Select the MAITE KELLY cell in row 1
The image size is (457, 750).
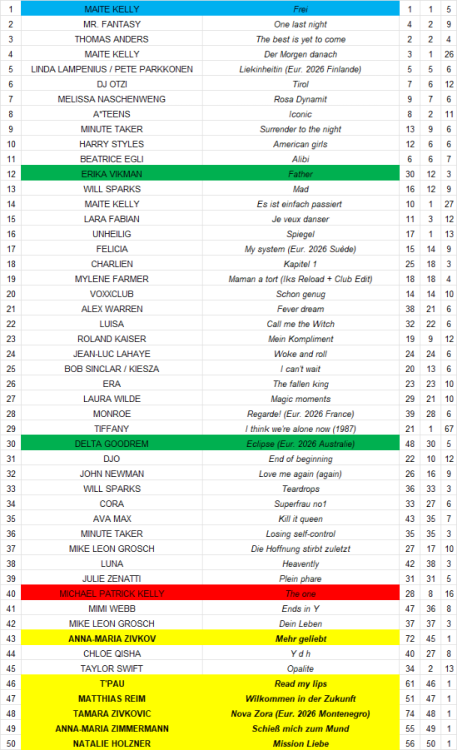pyautogui.click(x=111, y=9)
